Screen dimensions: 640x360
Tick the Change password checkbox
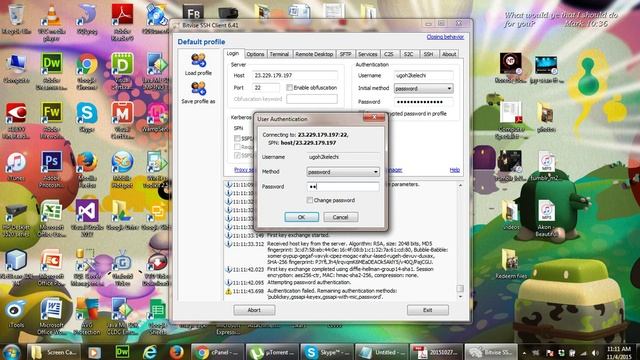[x=310, y=200]
